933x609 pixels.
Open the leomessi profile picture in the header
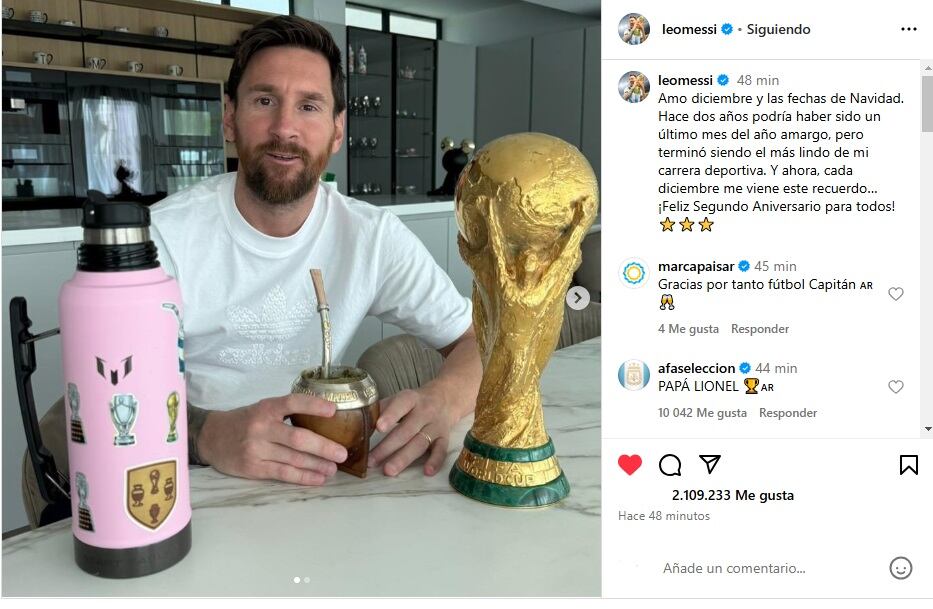coord(634,29)
